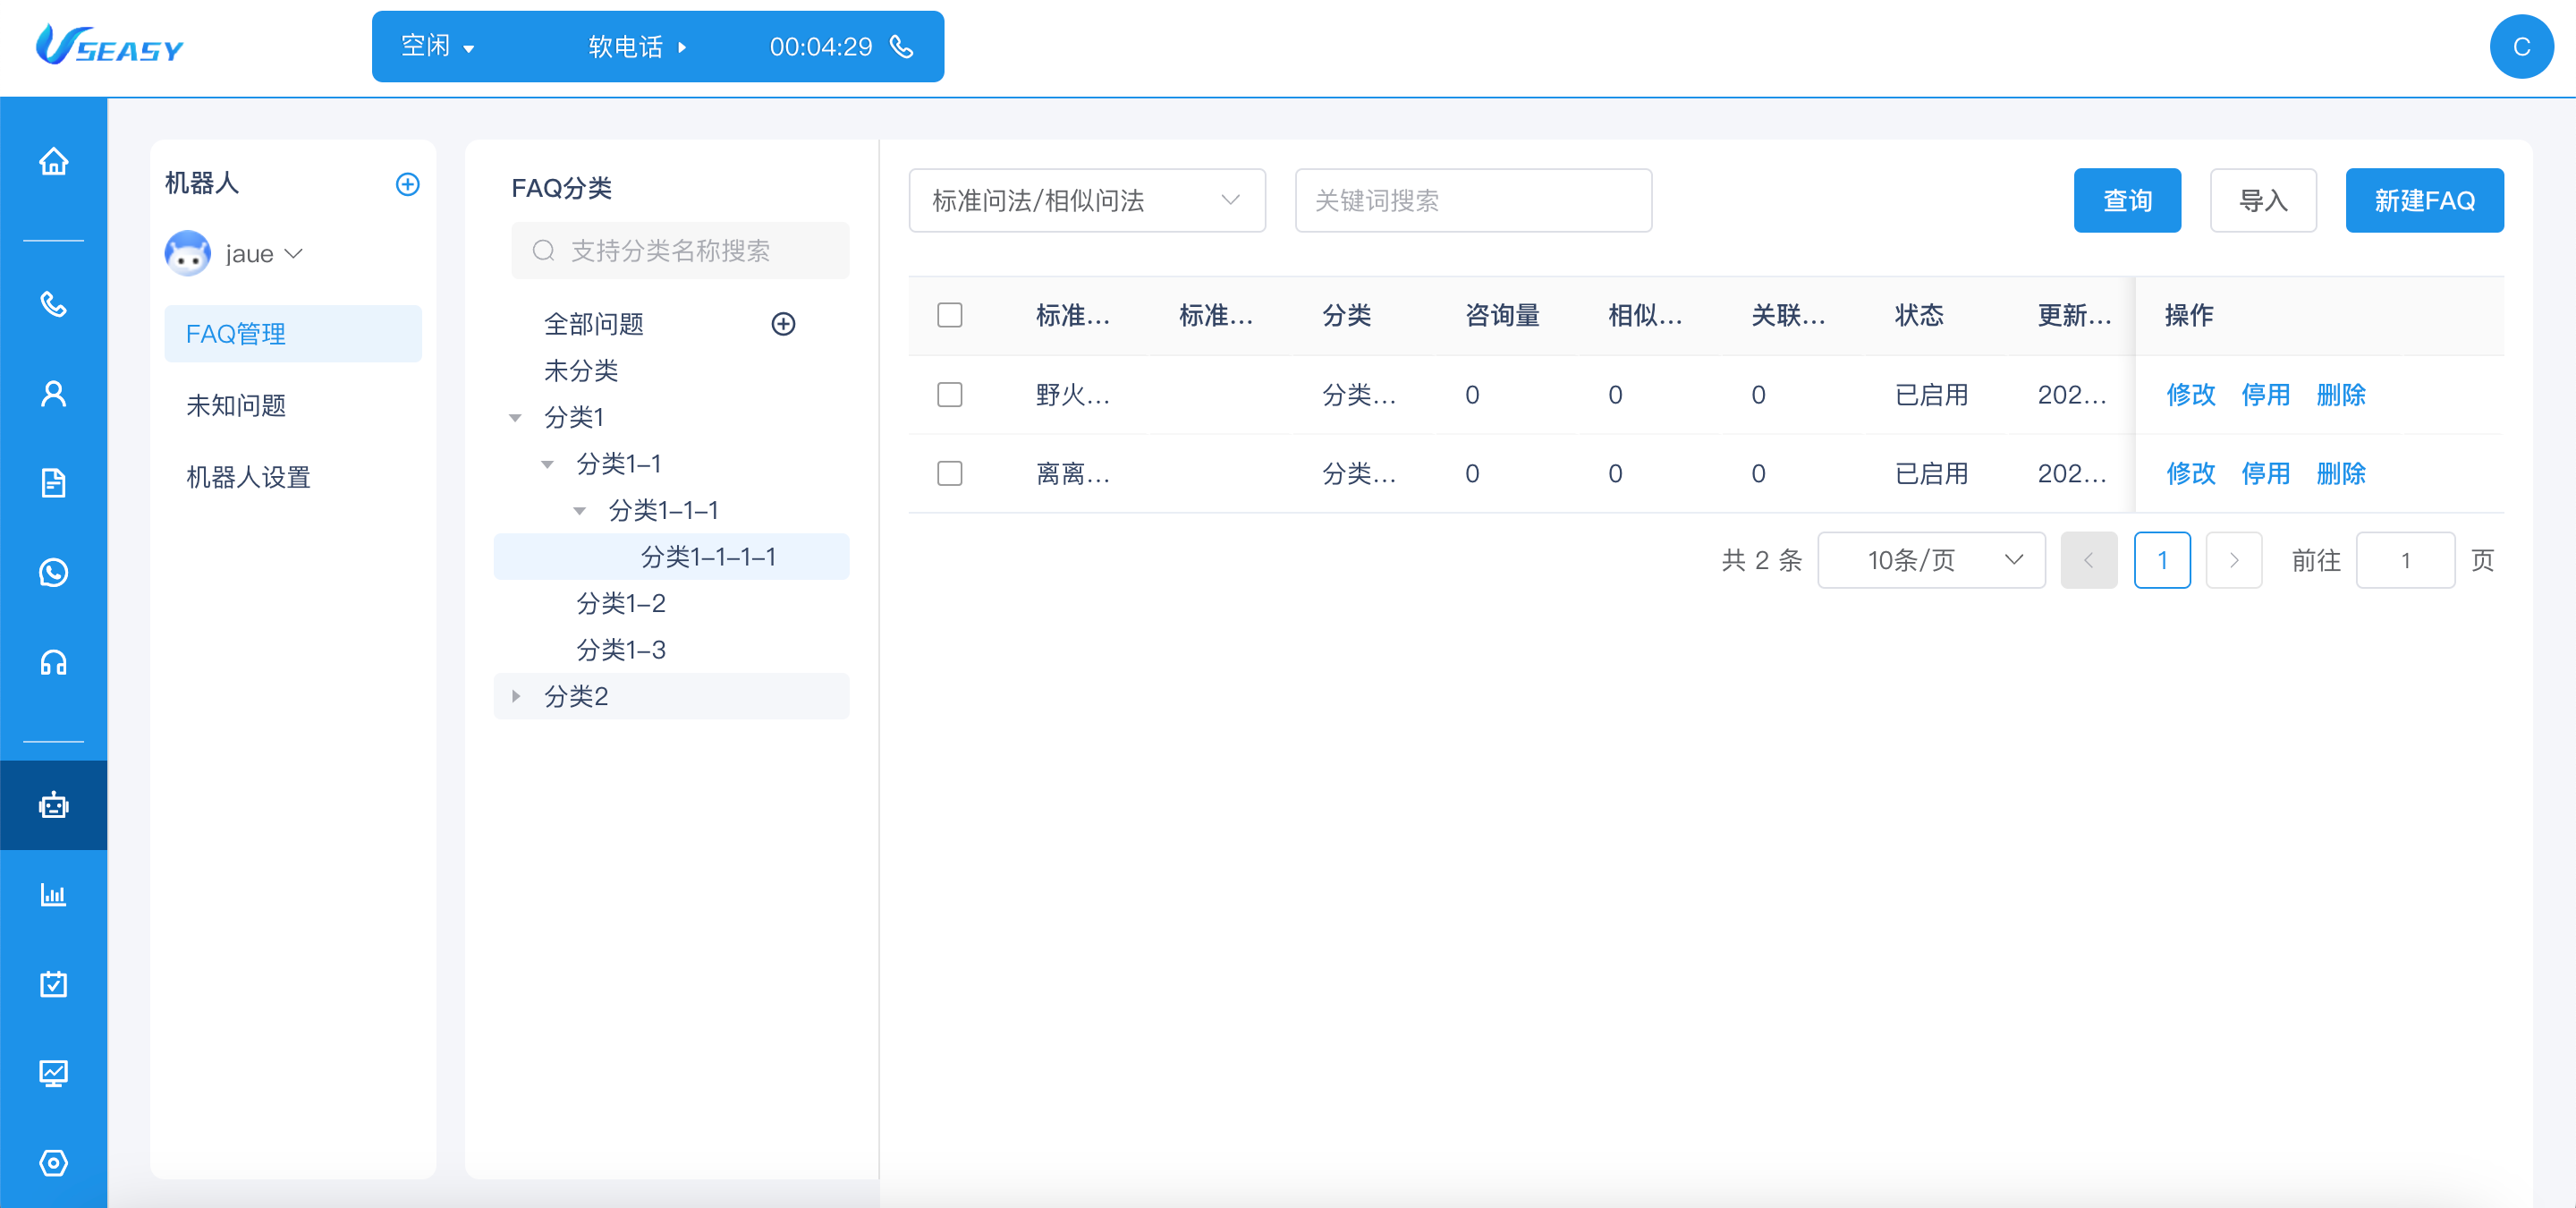Click 停用 for the 野火 row

2265,394
